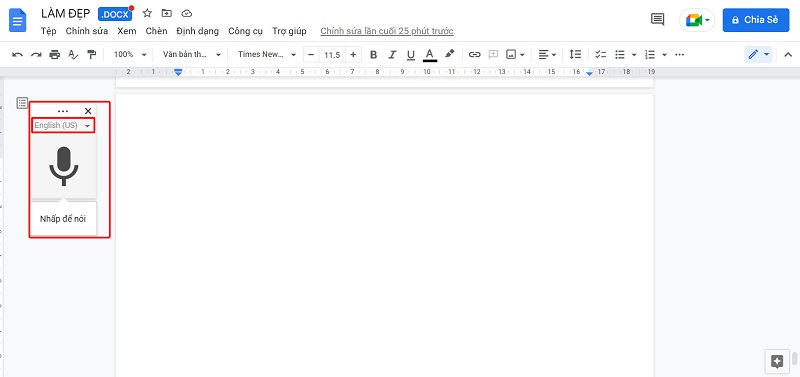Undo the last action

tap(17, 55)
